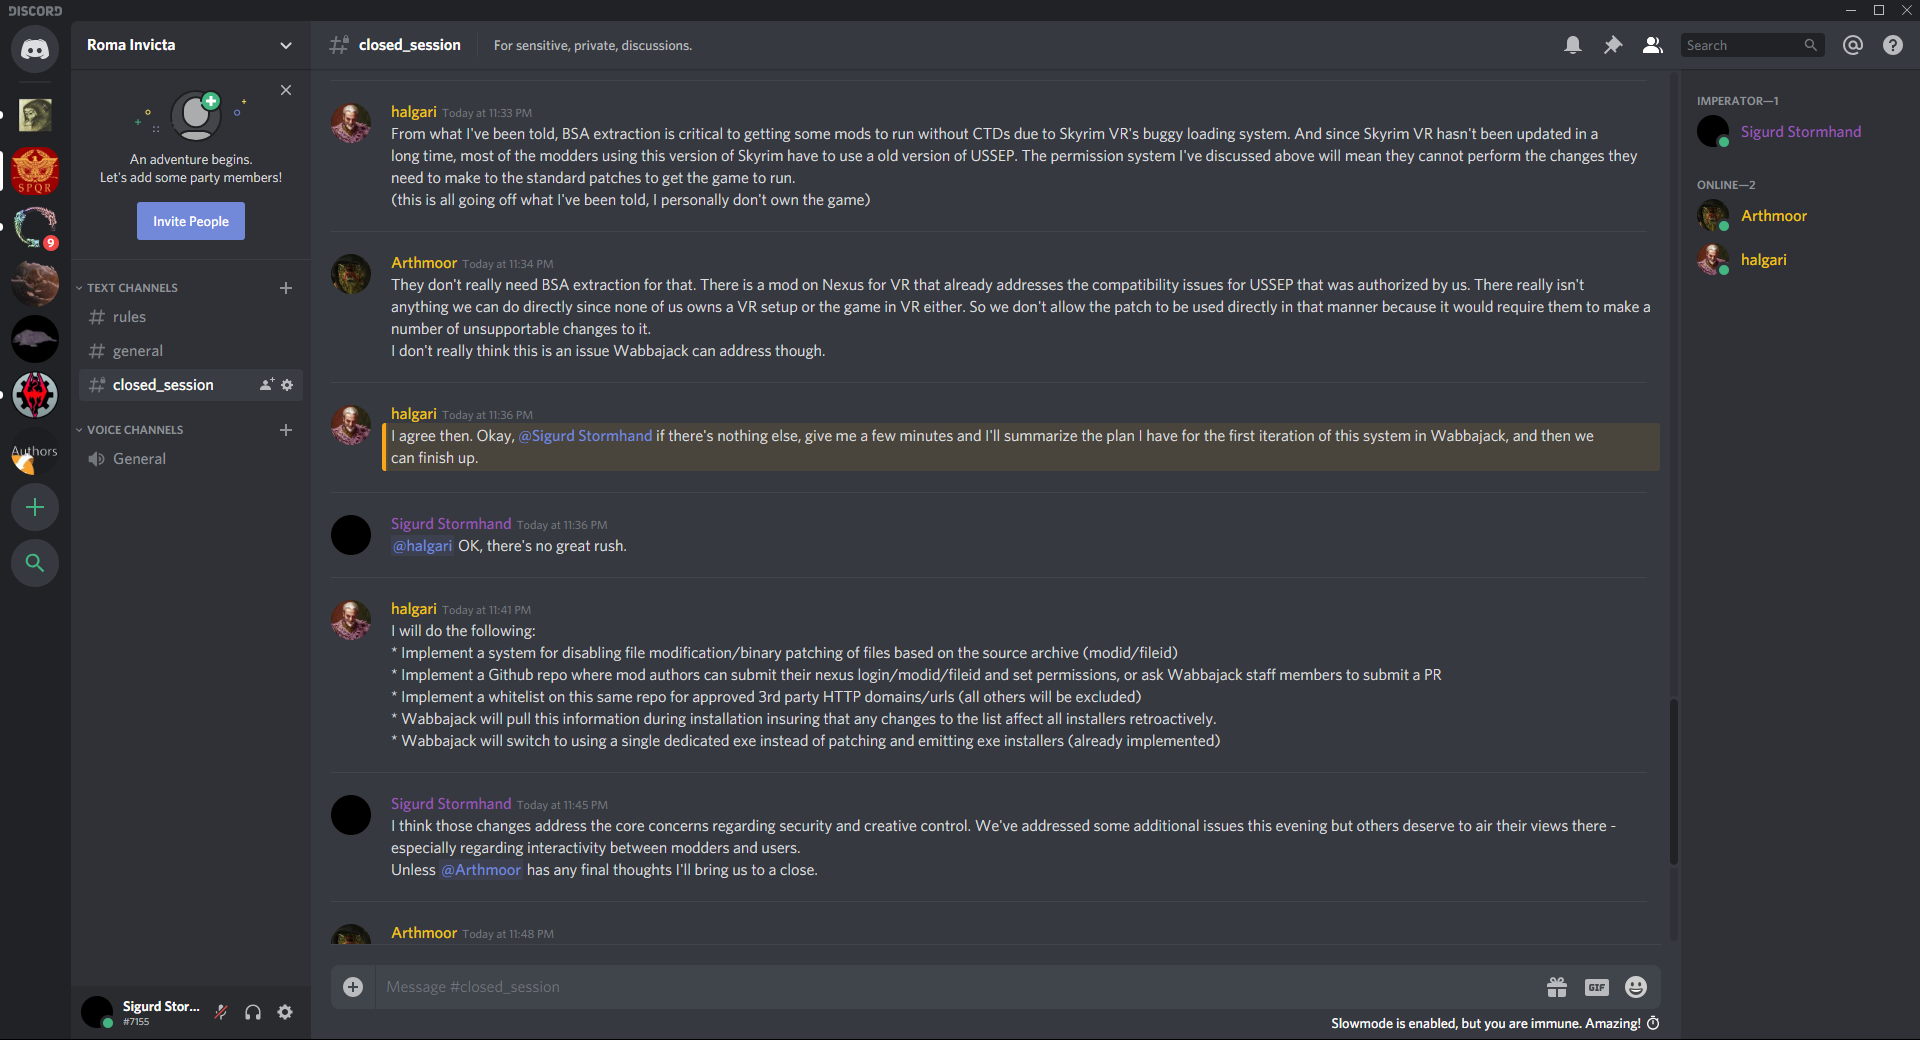
Task: Toggle headphone deafen
Action: pos(253,1012)
